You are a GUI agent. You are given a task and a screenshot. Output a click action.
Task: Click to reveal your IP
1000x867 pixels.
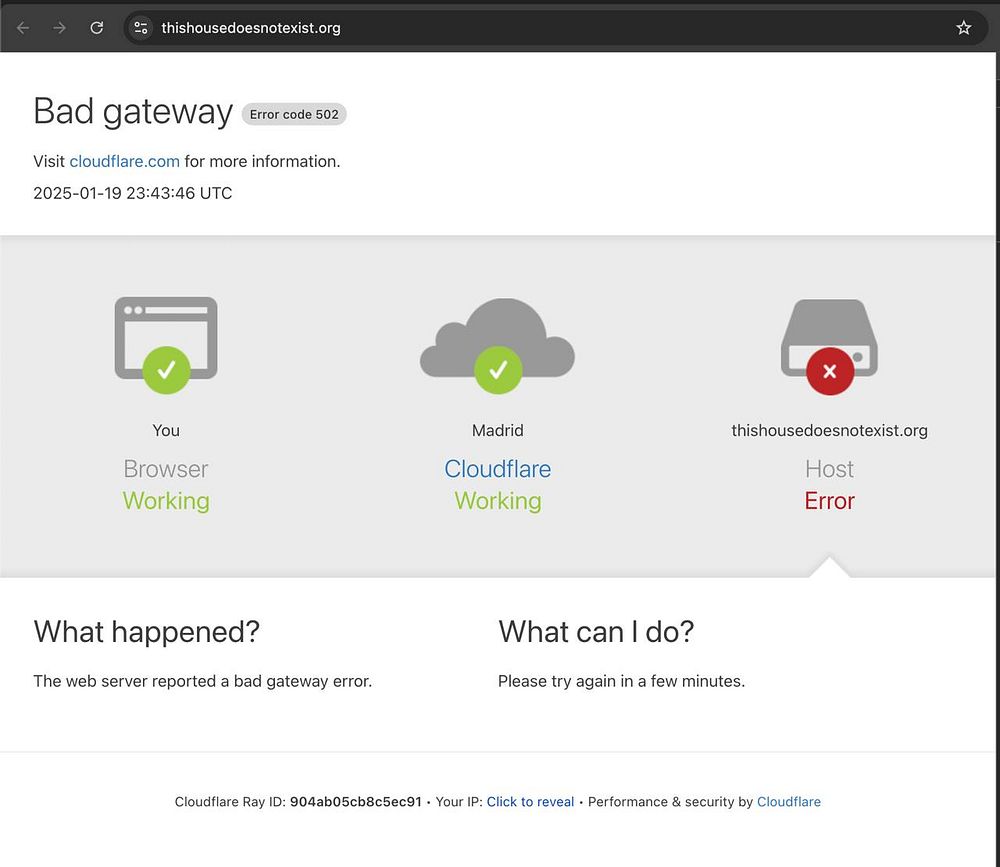(x=530, y=802)
